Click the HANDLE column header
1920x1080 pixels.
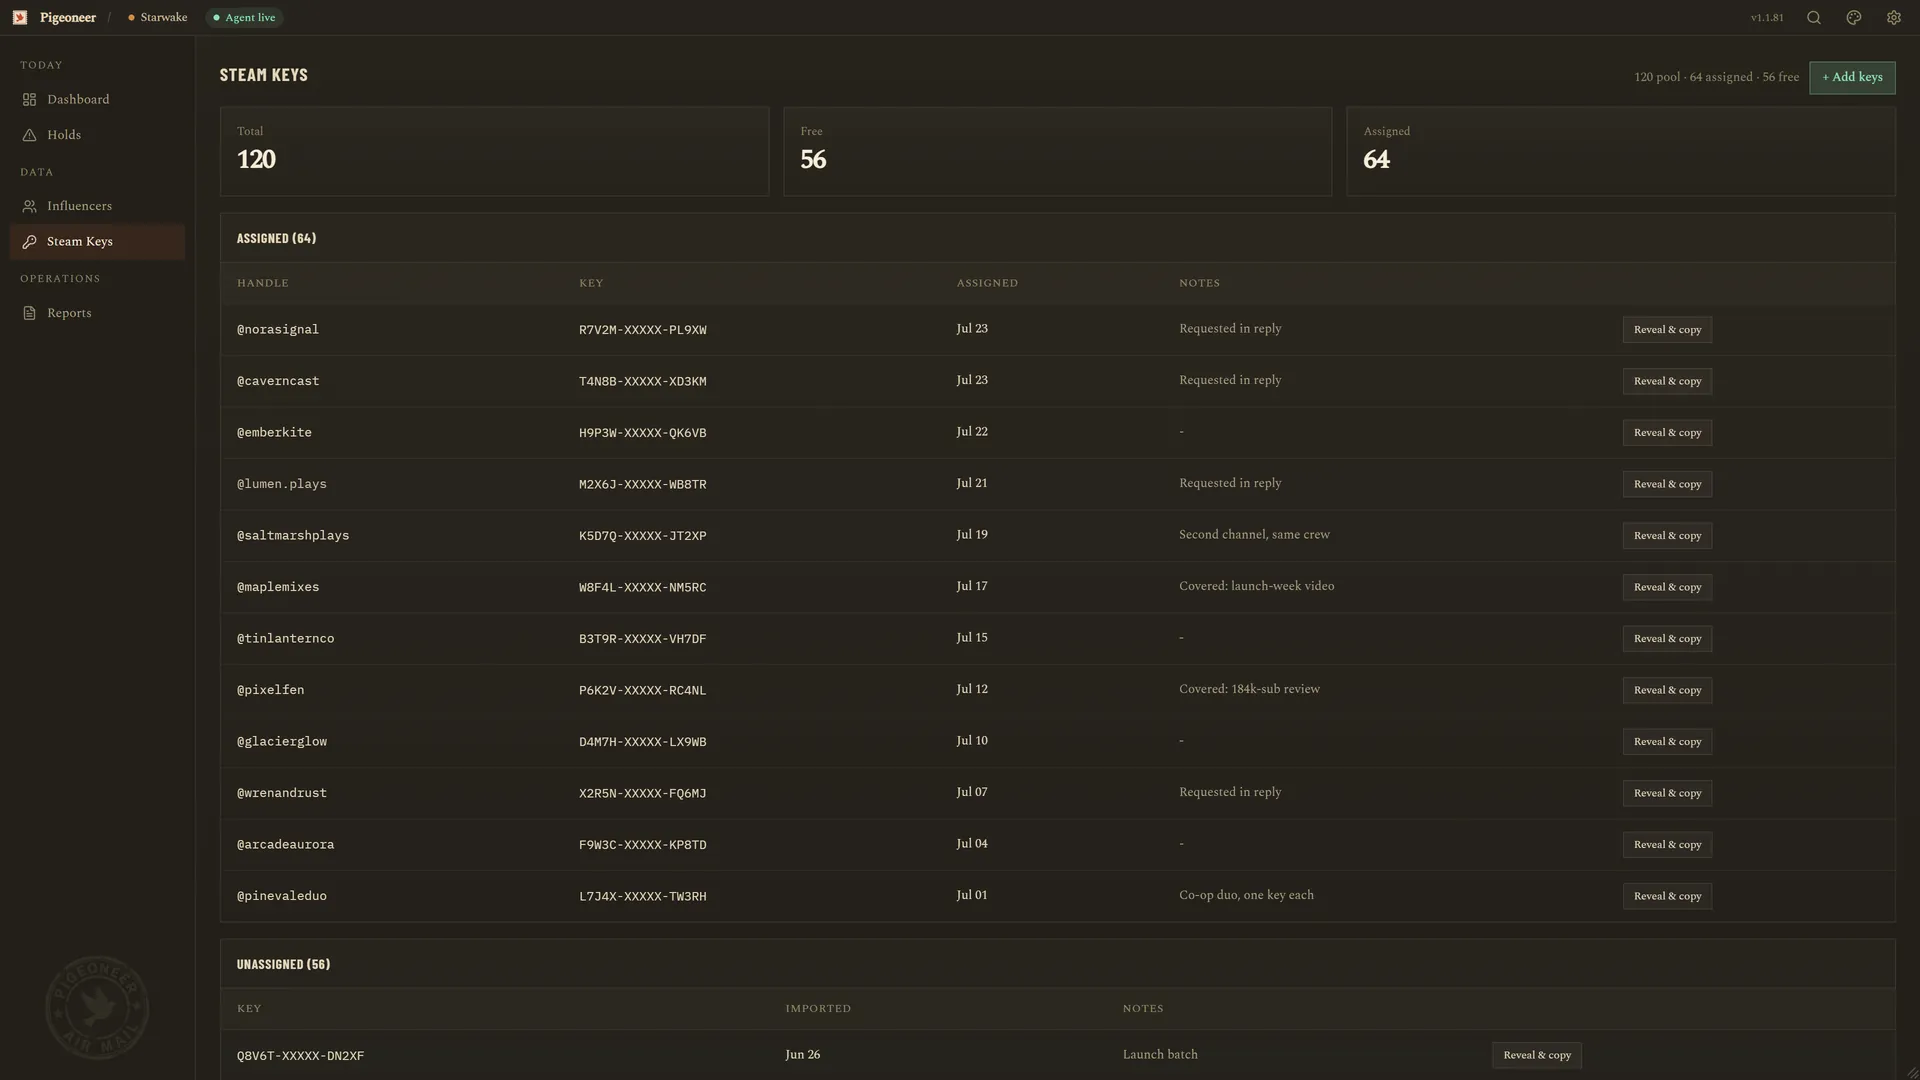point(263,283)
